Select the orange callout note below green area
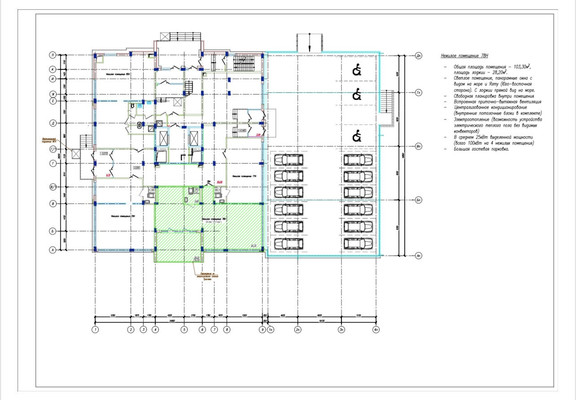576x400 pixels. pyautogui.click(x=209, y=276)
